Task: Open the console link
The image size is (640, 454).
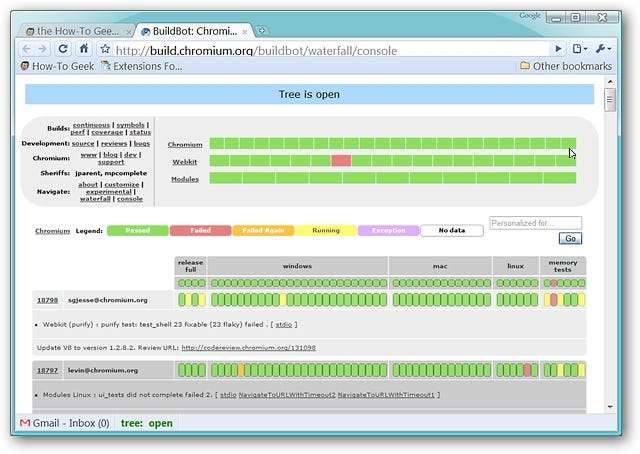Action: (130, 199)
